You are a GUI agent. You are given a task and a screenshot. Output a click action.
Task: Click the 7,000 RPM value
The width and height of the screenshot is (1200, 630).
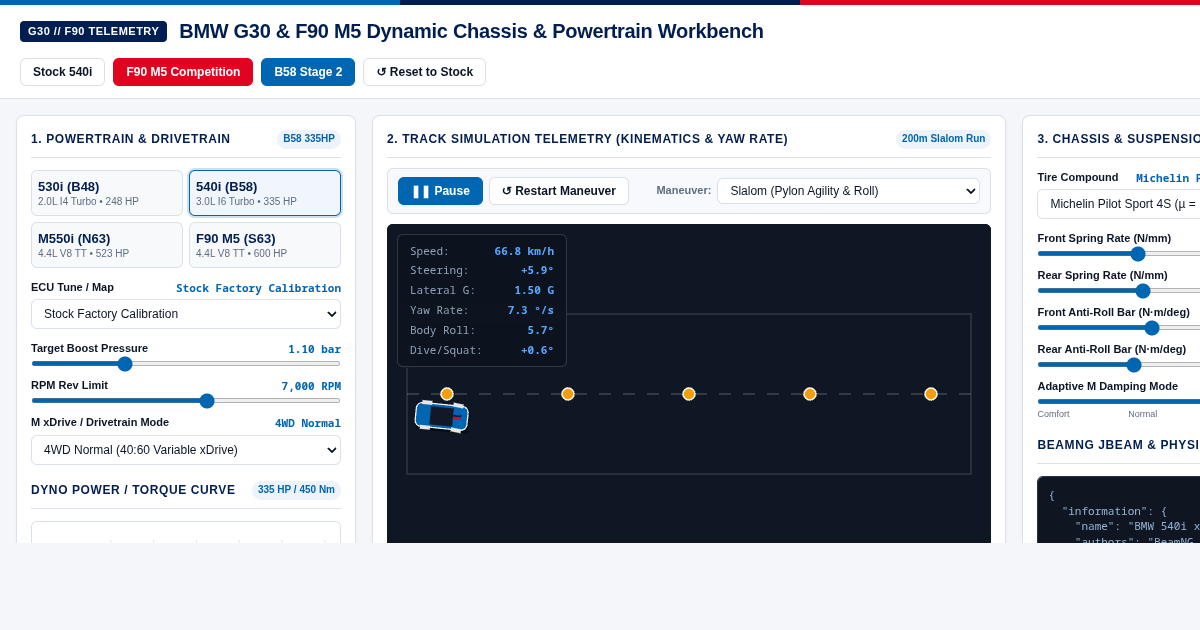tap(311, 386)
